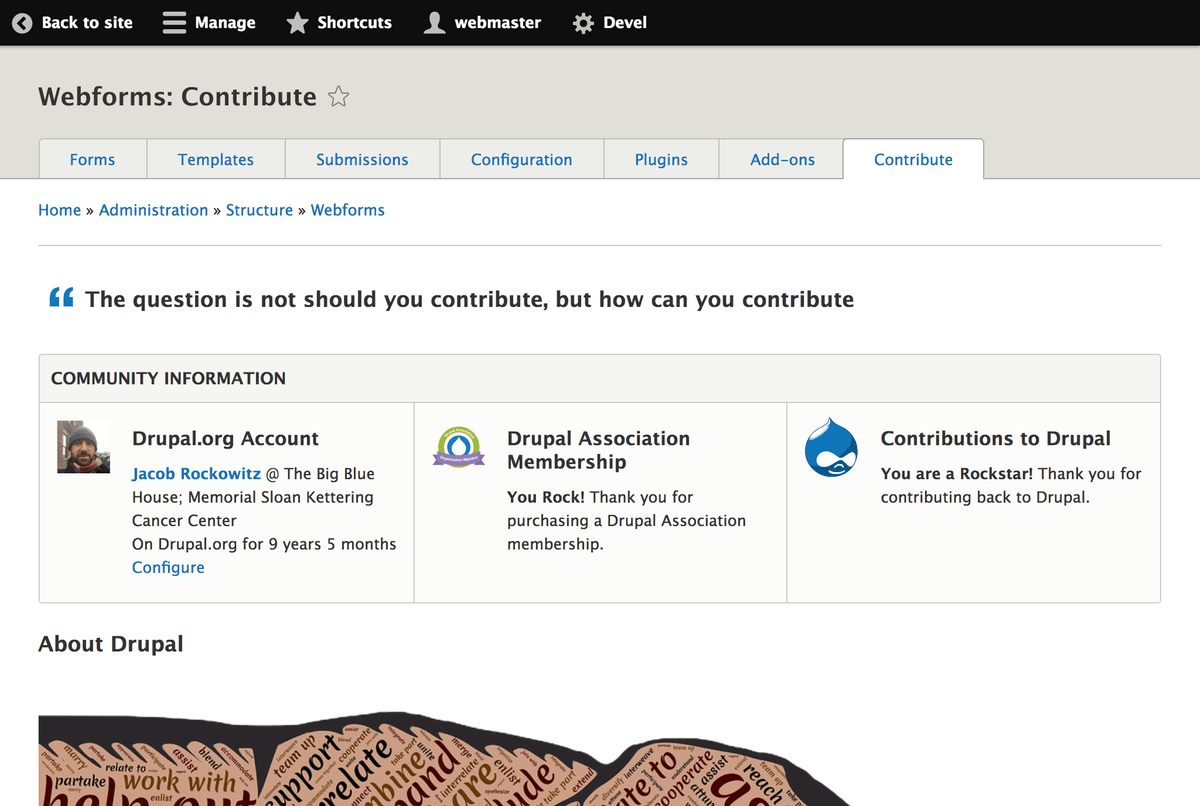Screen dimensions: 1200x806
Task: Click the Manage hamburger icon
Action: pos(174,22)
